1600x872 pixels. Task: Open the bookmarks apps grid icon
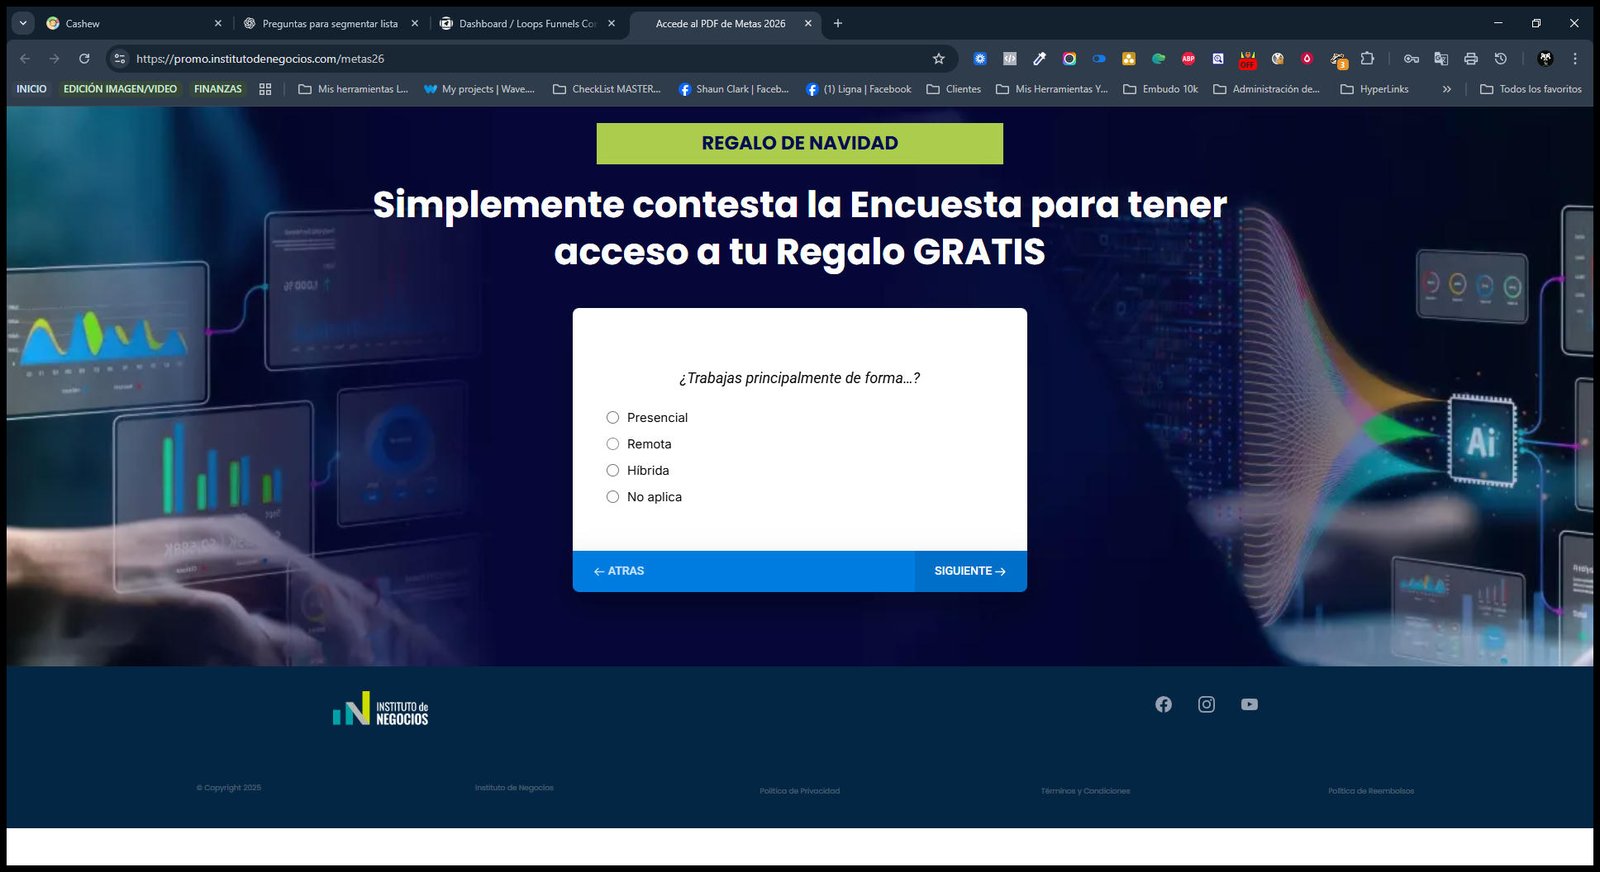pyautogui.click(x=265, y=89)
